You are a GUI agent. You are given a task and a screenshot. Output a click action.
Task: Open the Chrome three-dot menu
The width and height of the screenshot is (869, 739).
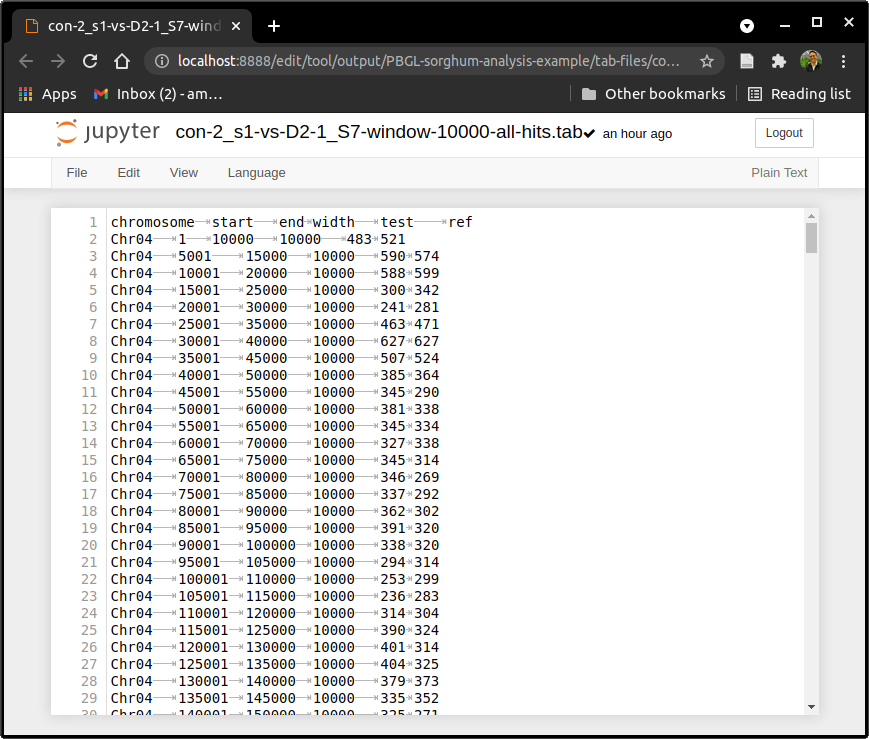843,61
